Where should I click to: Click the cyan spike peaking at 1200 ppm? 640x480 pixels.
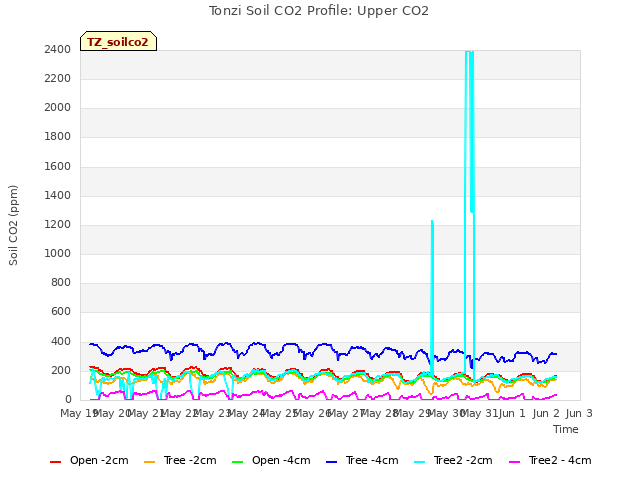pos(432,298)
